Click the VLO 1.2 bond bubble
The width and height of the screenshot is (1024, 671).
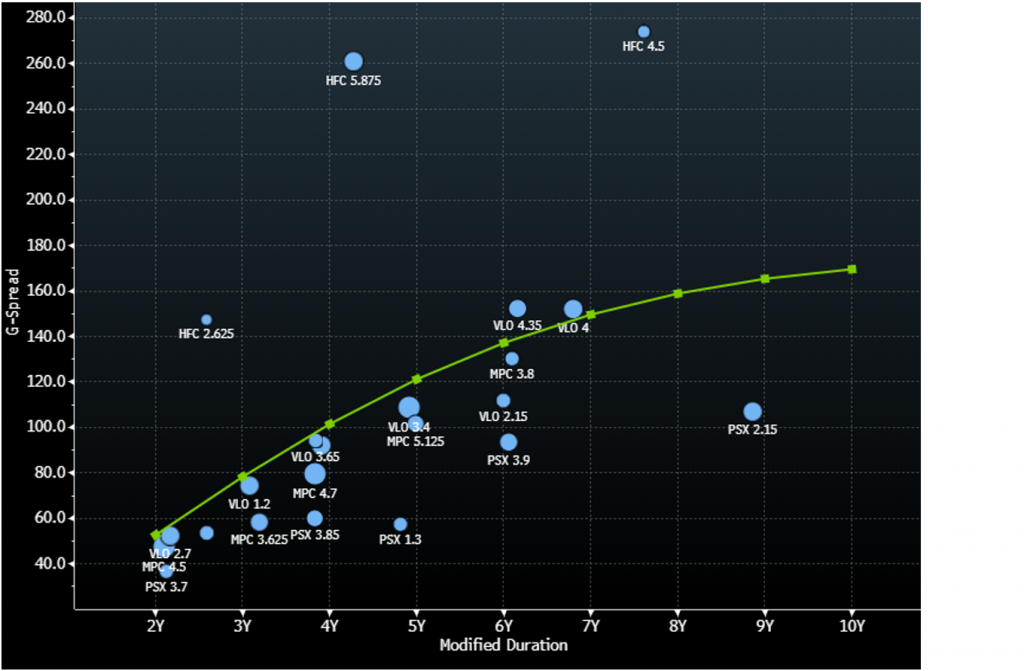coord(249,486)
